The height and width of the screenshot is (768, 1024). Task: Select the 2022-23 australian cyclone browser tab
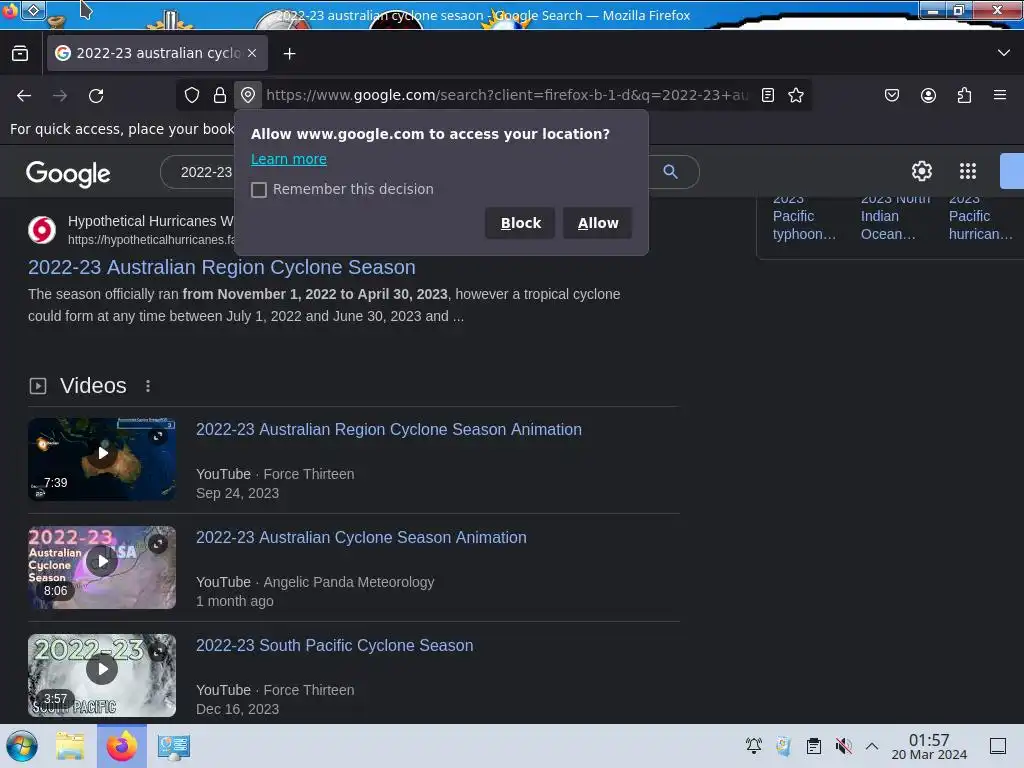[157, 53]
